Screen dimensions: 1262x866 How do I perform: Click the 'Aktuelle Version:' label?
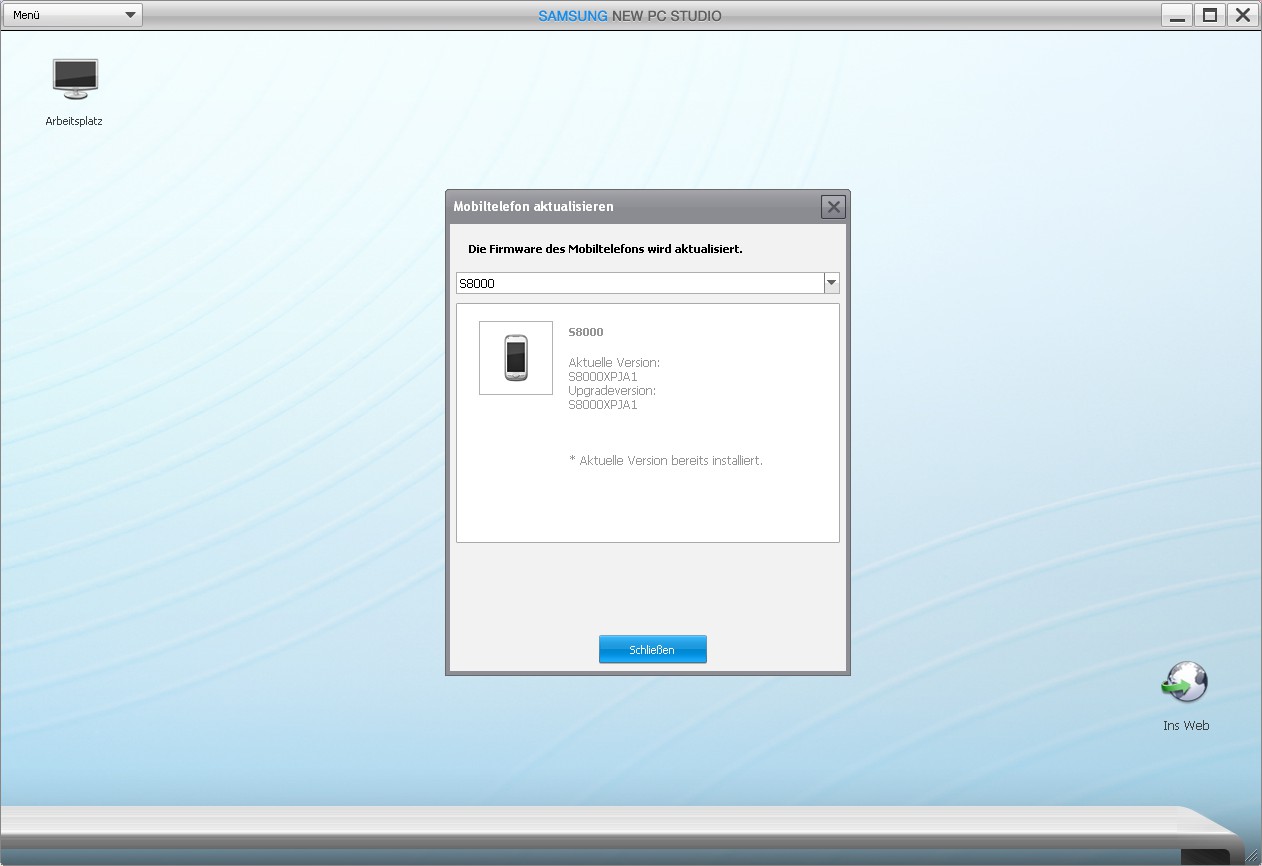(x=614, y=362)
